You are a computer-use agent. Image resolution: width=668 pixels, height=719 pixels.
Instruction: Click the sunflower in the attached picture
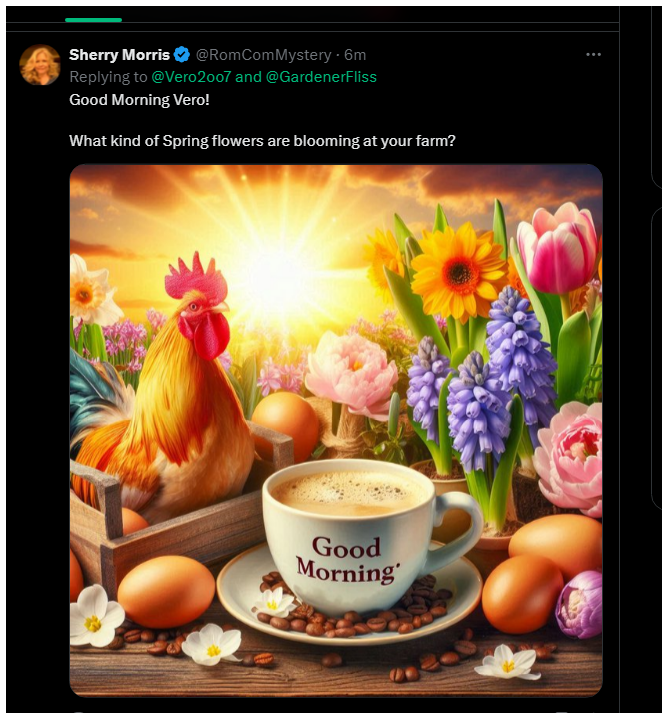[458, 270]
